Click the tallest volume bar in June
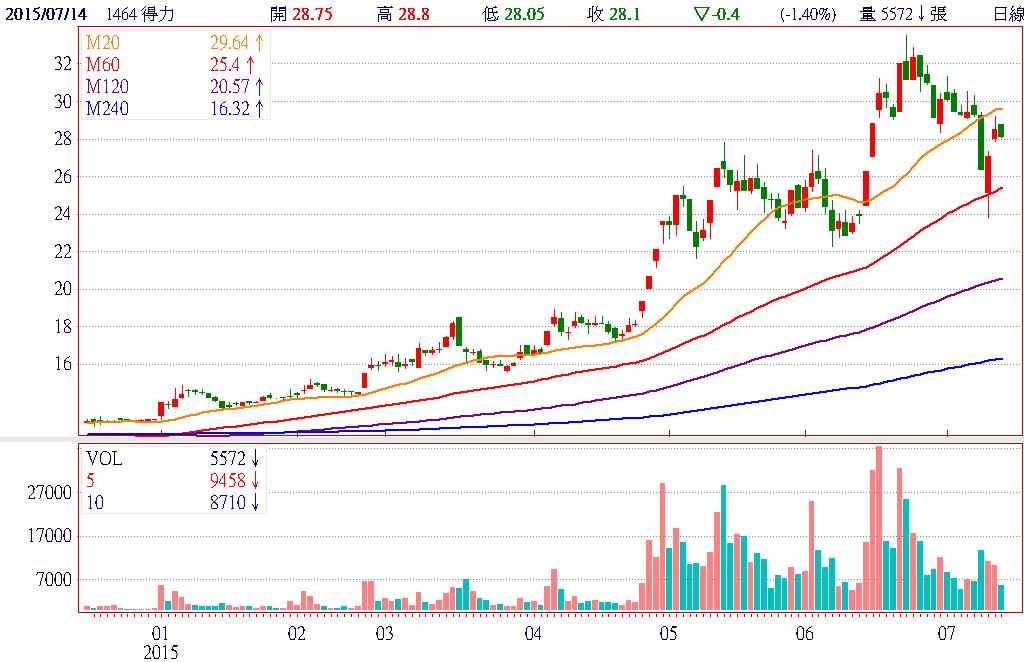Viewport: 1024px width, 662px height. [x=879, y=528]
